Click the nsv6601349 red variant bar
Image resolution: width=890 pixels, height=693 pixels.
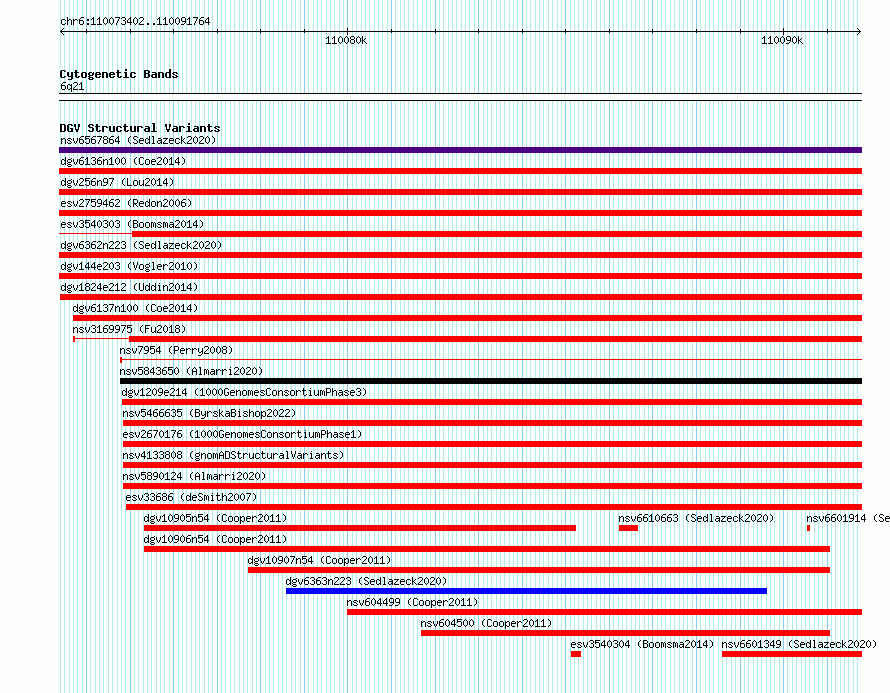pyautogui.click(x=792, y=654)
